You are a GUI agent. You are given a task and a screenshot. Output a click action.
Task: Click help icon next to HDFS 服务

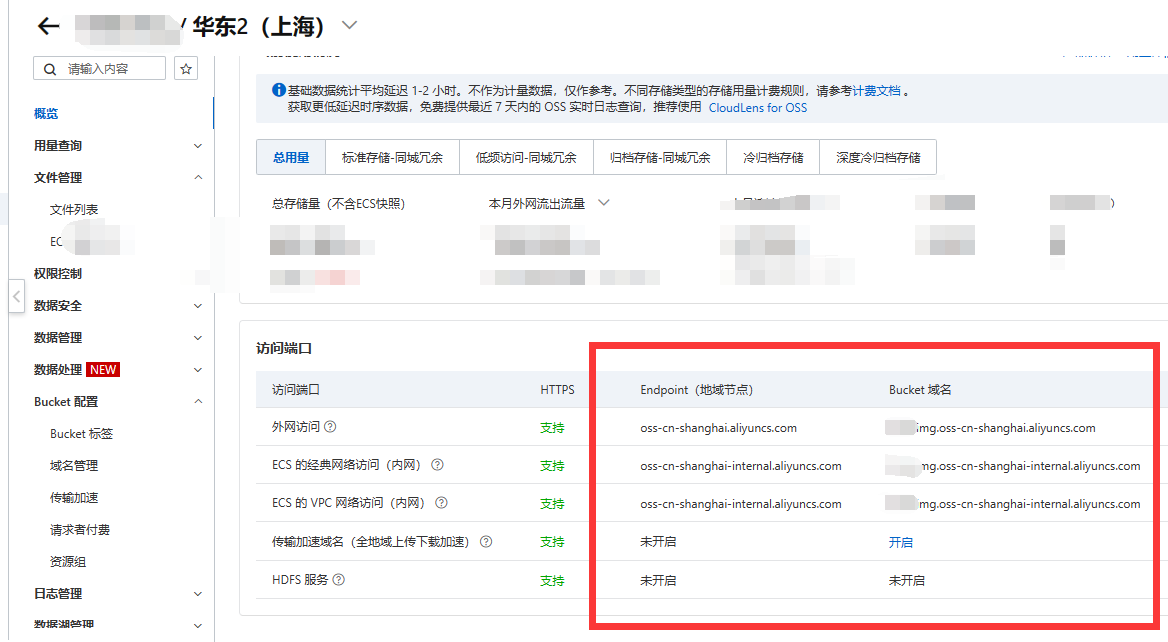[339, 580]
